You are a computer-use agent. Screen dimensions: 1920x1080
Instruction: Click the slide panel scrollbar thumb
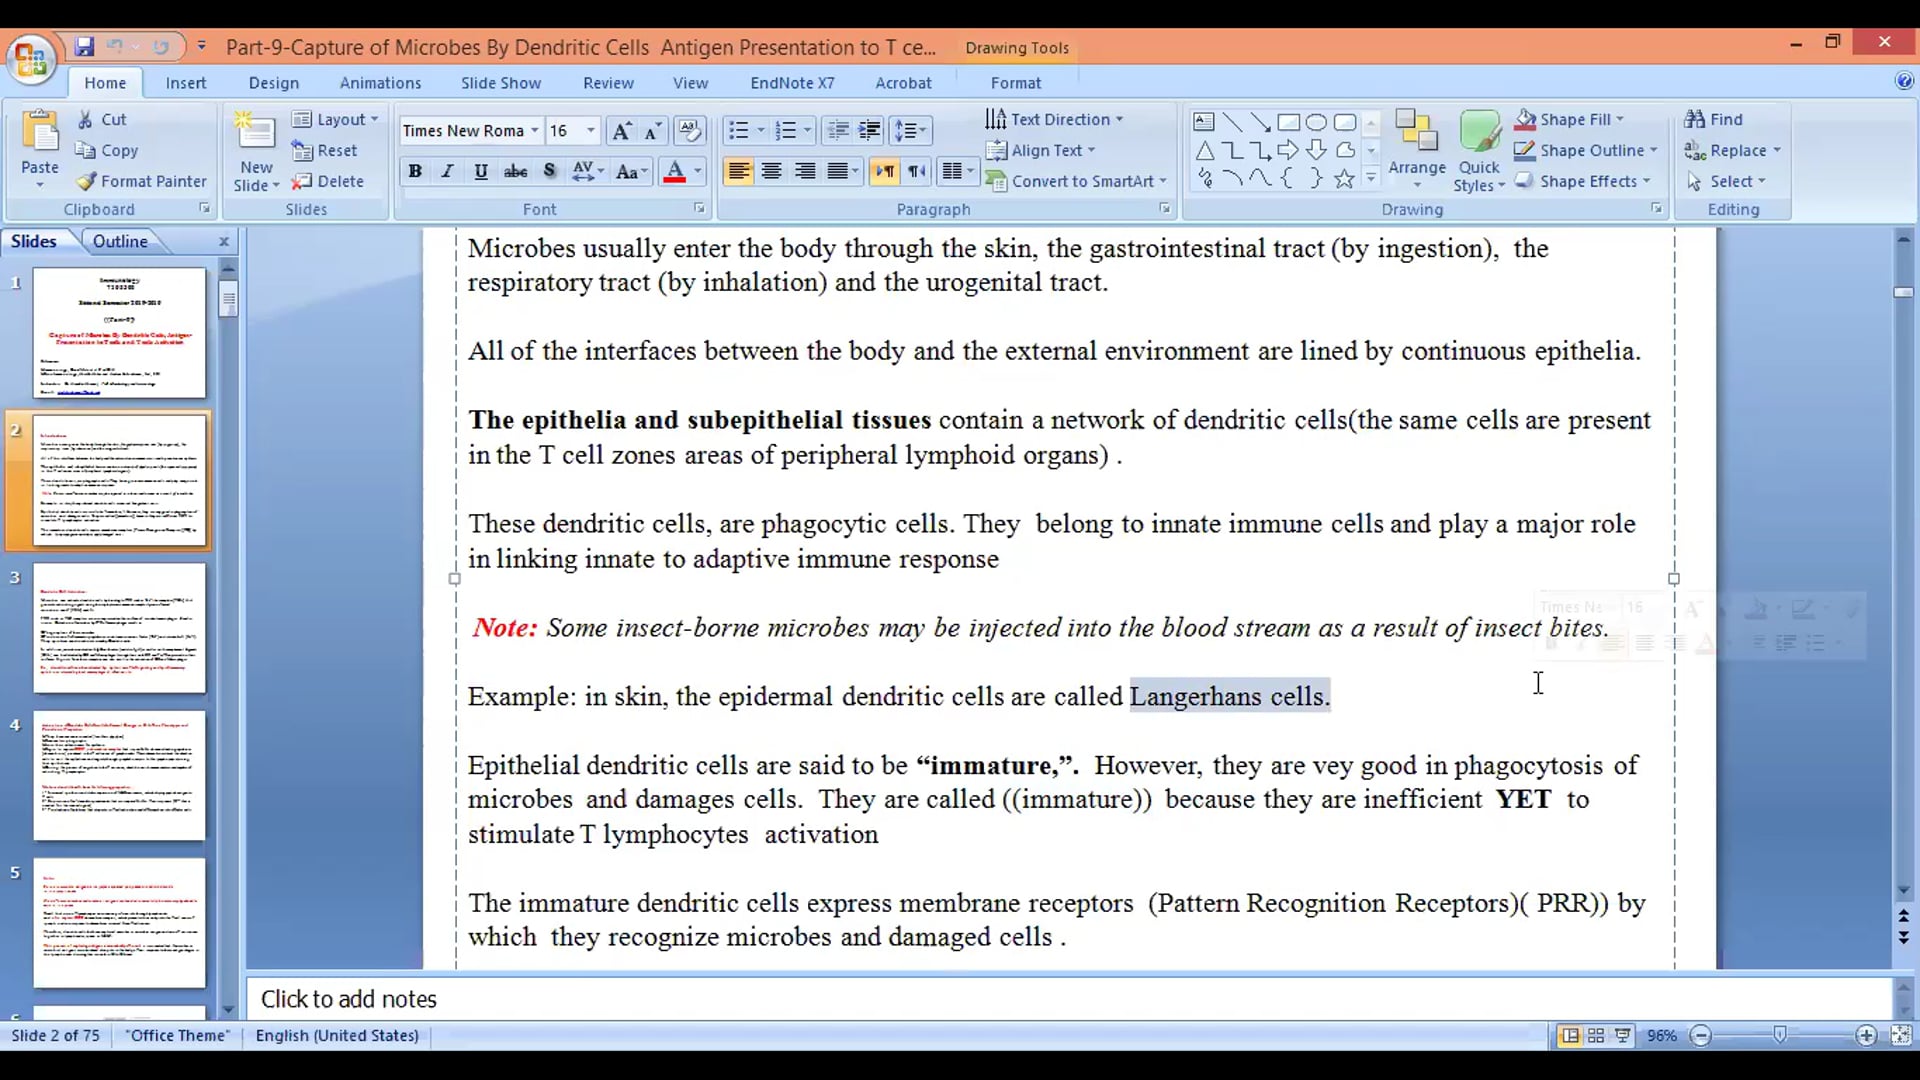228,298
